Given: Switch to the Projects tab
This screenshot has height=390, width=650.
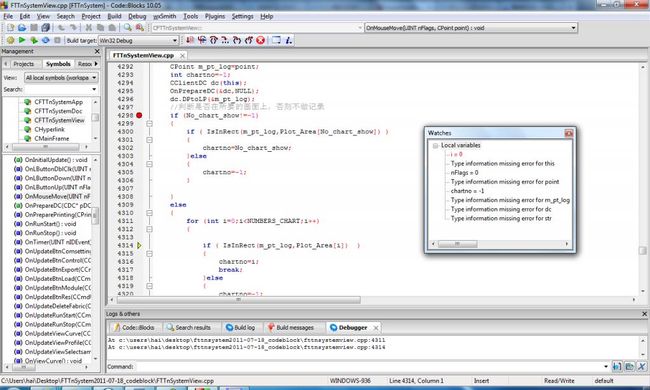Looking at the screenshot, I should [24, 64].
